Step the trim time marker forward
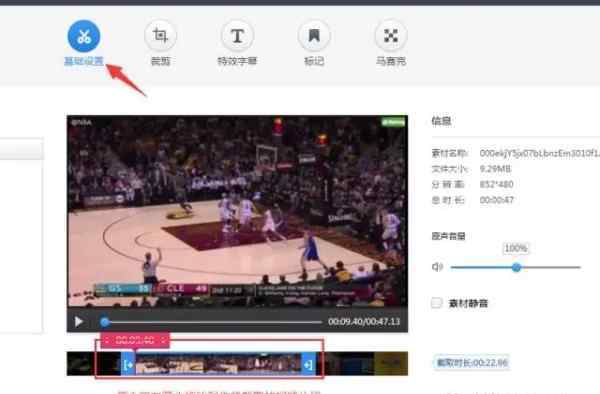Image resolution: width=600 pixels, height=394 pixels. pyautogui.click(x=163, y=340)
